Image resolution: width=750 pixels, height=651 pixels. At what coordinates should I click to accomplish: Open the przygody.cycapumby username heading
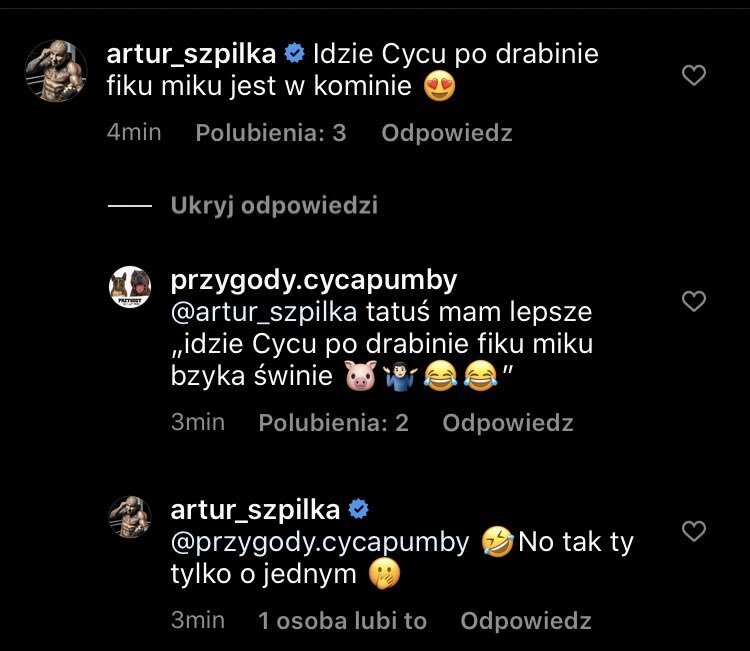(x=314, y=280)
